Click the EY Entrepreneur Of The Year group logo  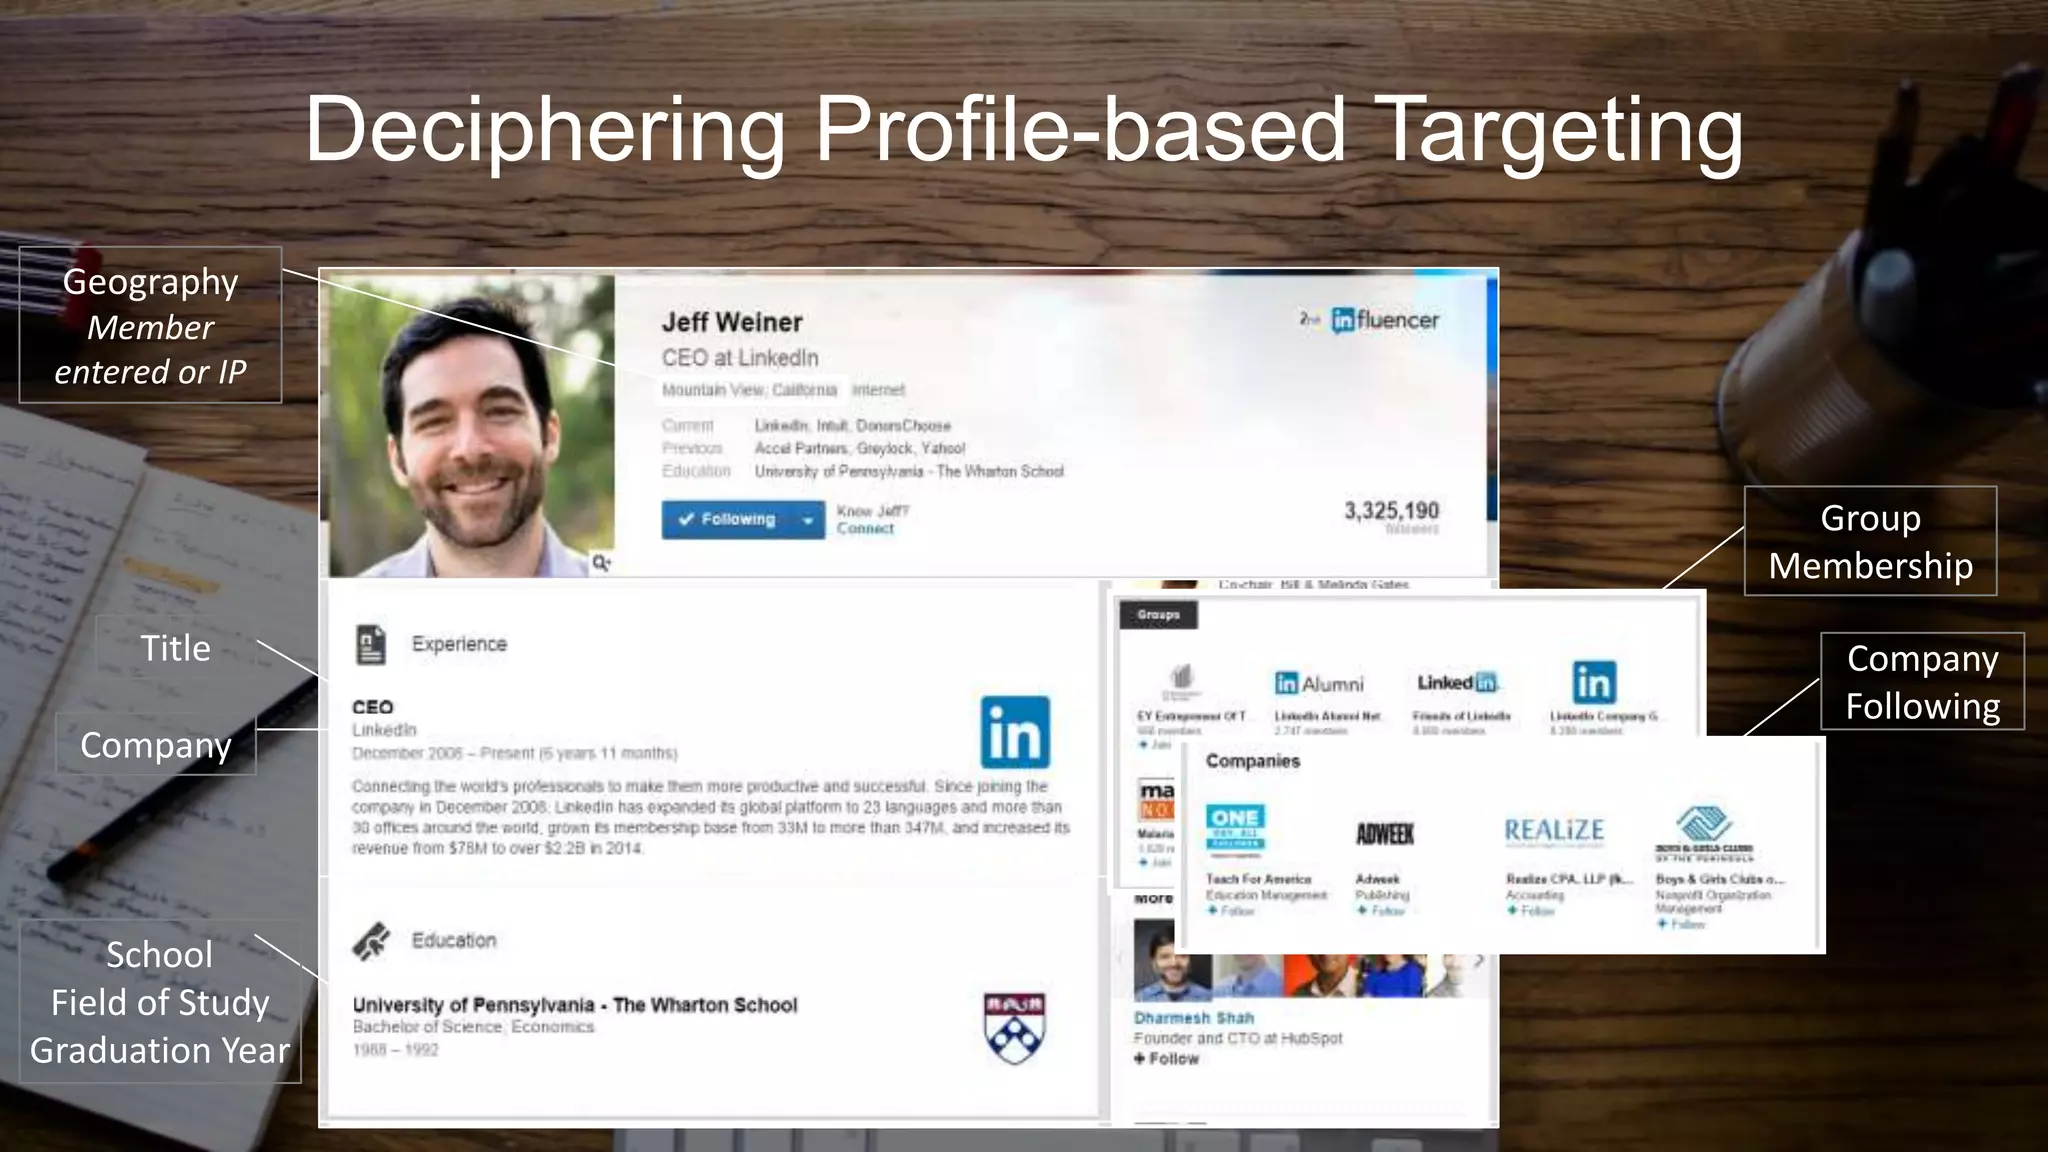click(x=1182, y=682)
